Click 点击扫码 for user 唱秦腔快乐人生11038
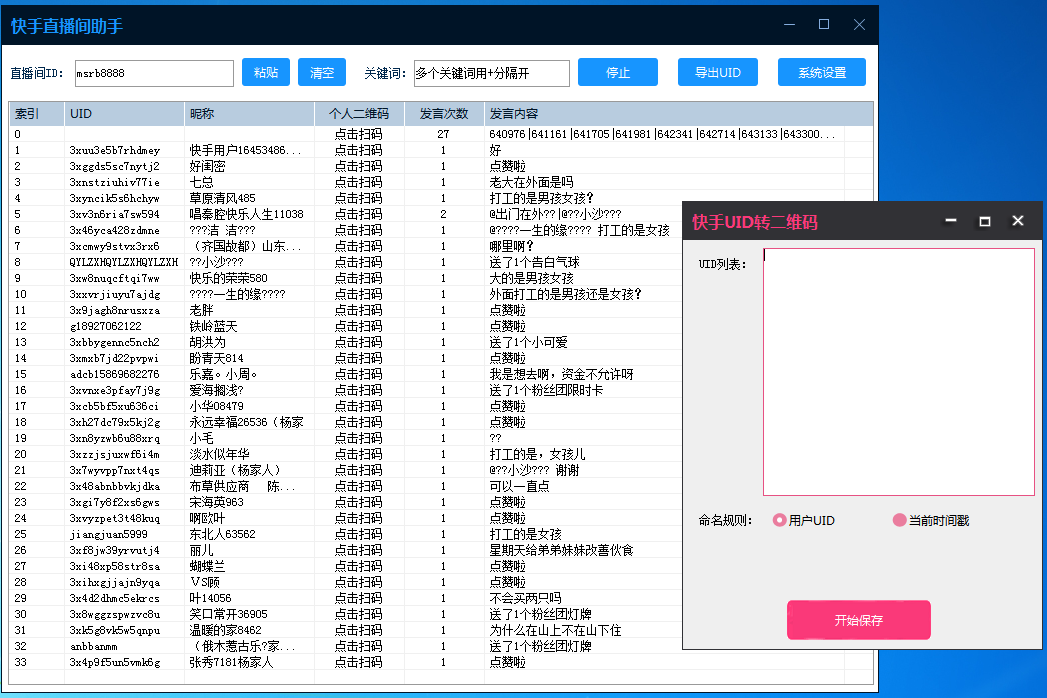Screen dimensions: 1047x698 (x=359, y=214)
